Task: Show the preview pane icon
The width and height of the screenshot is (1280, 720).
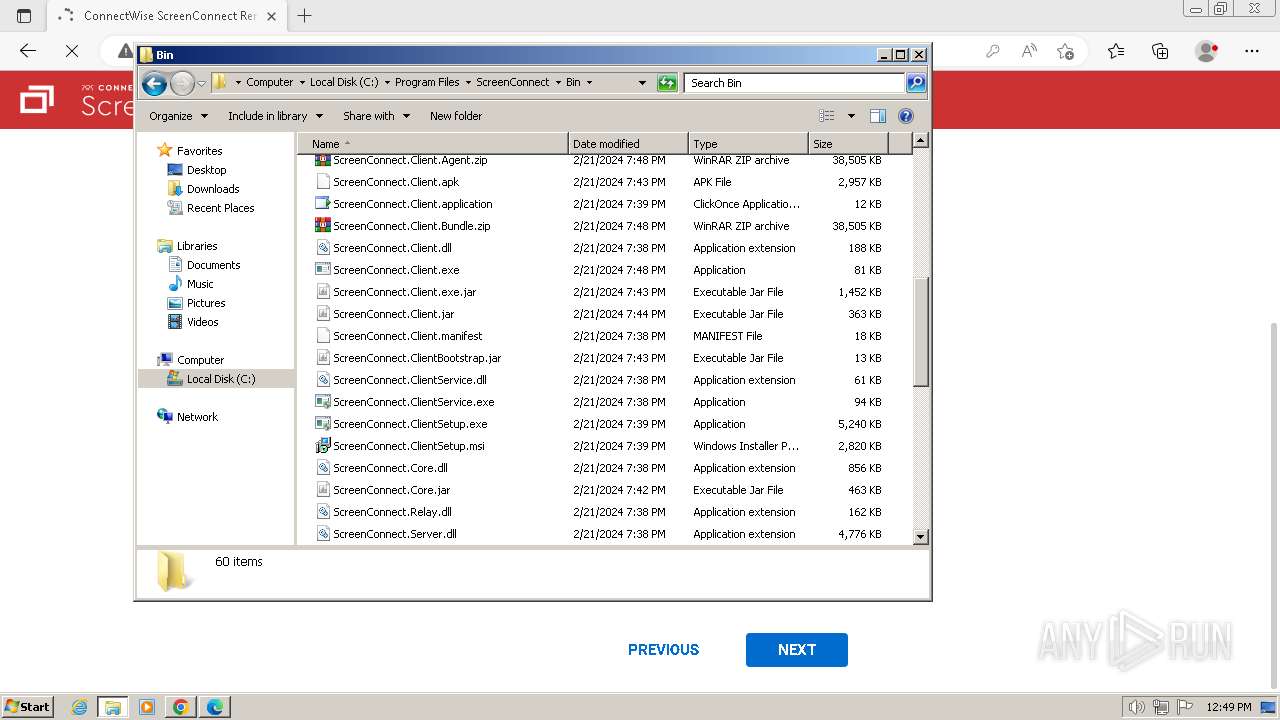Action: 877,116
